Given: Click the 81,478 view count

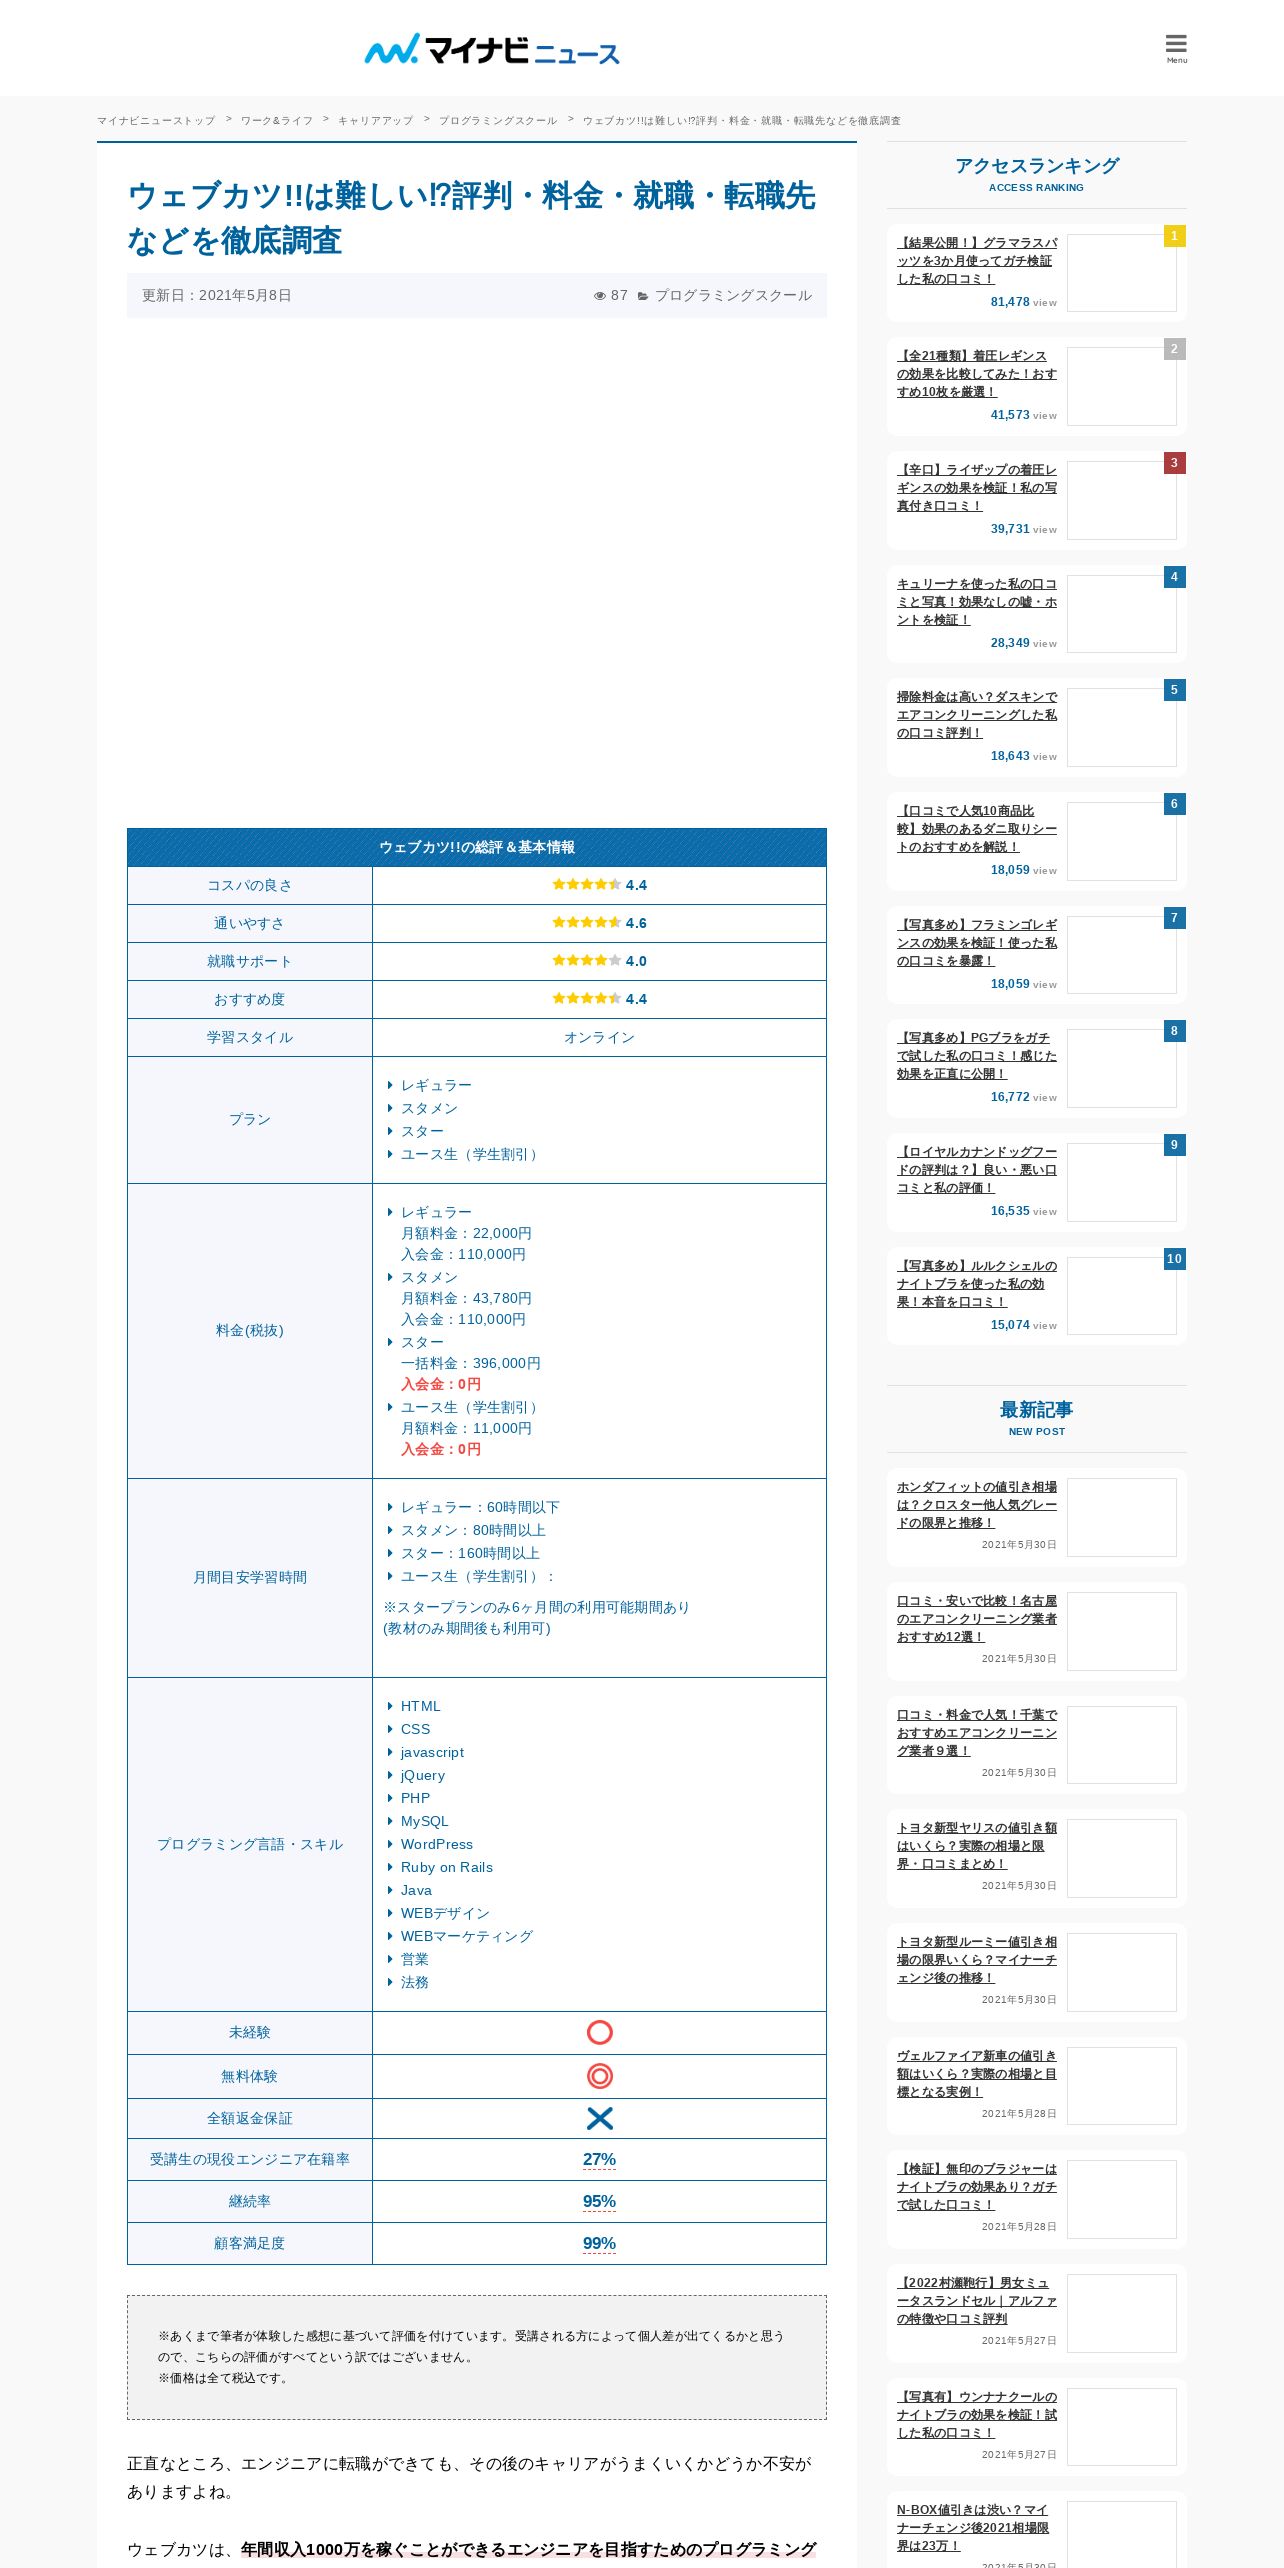Looking at the screenshot, I should coord(1010,302).
